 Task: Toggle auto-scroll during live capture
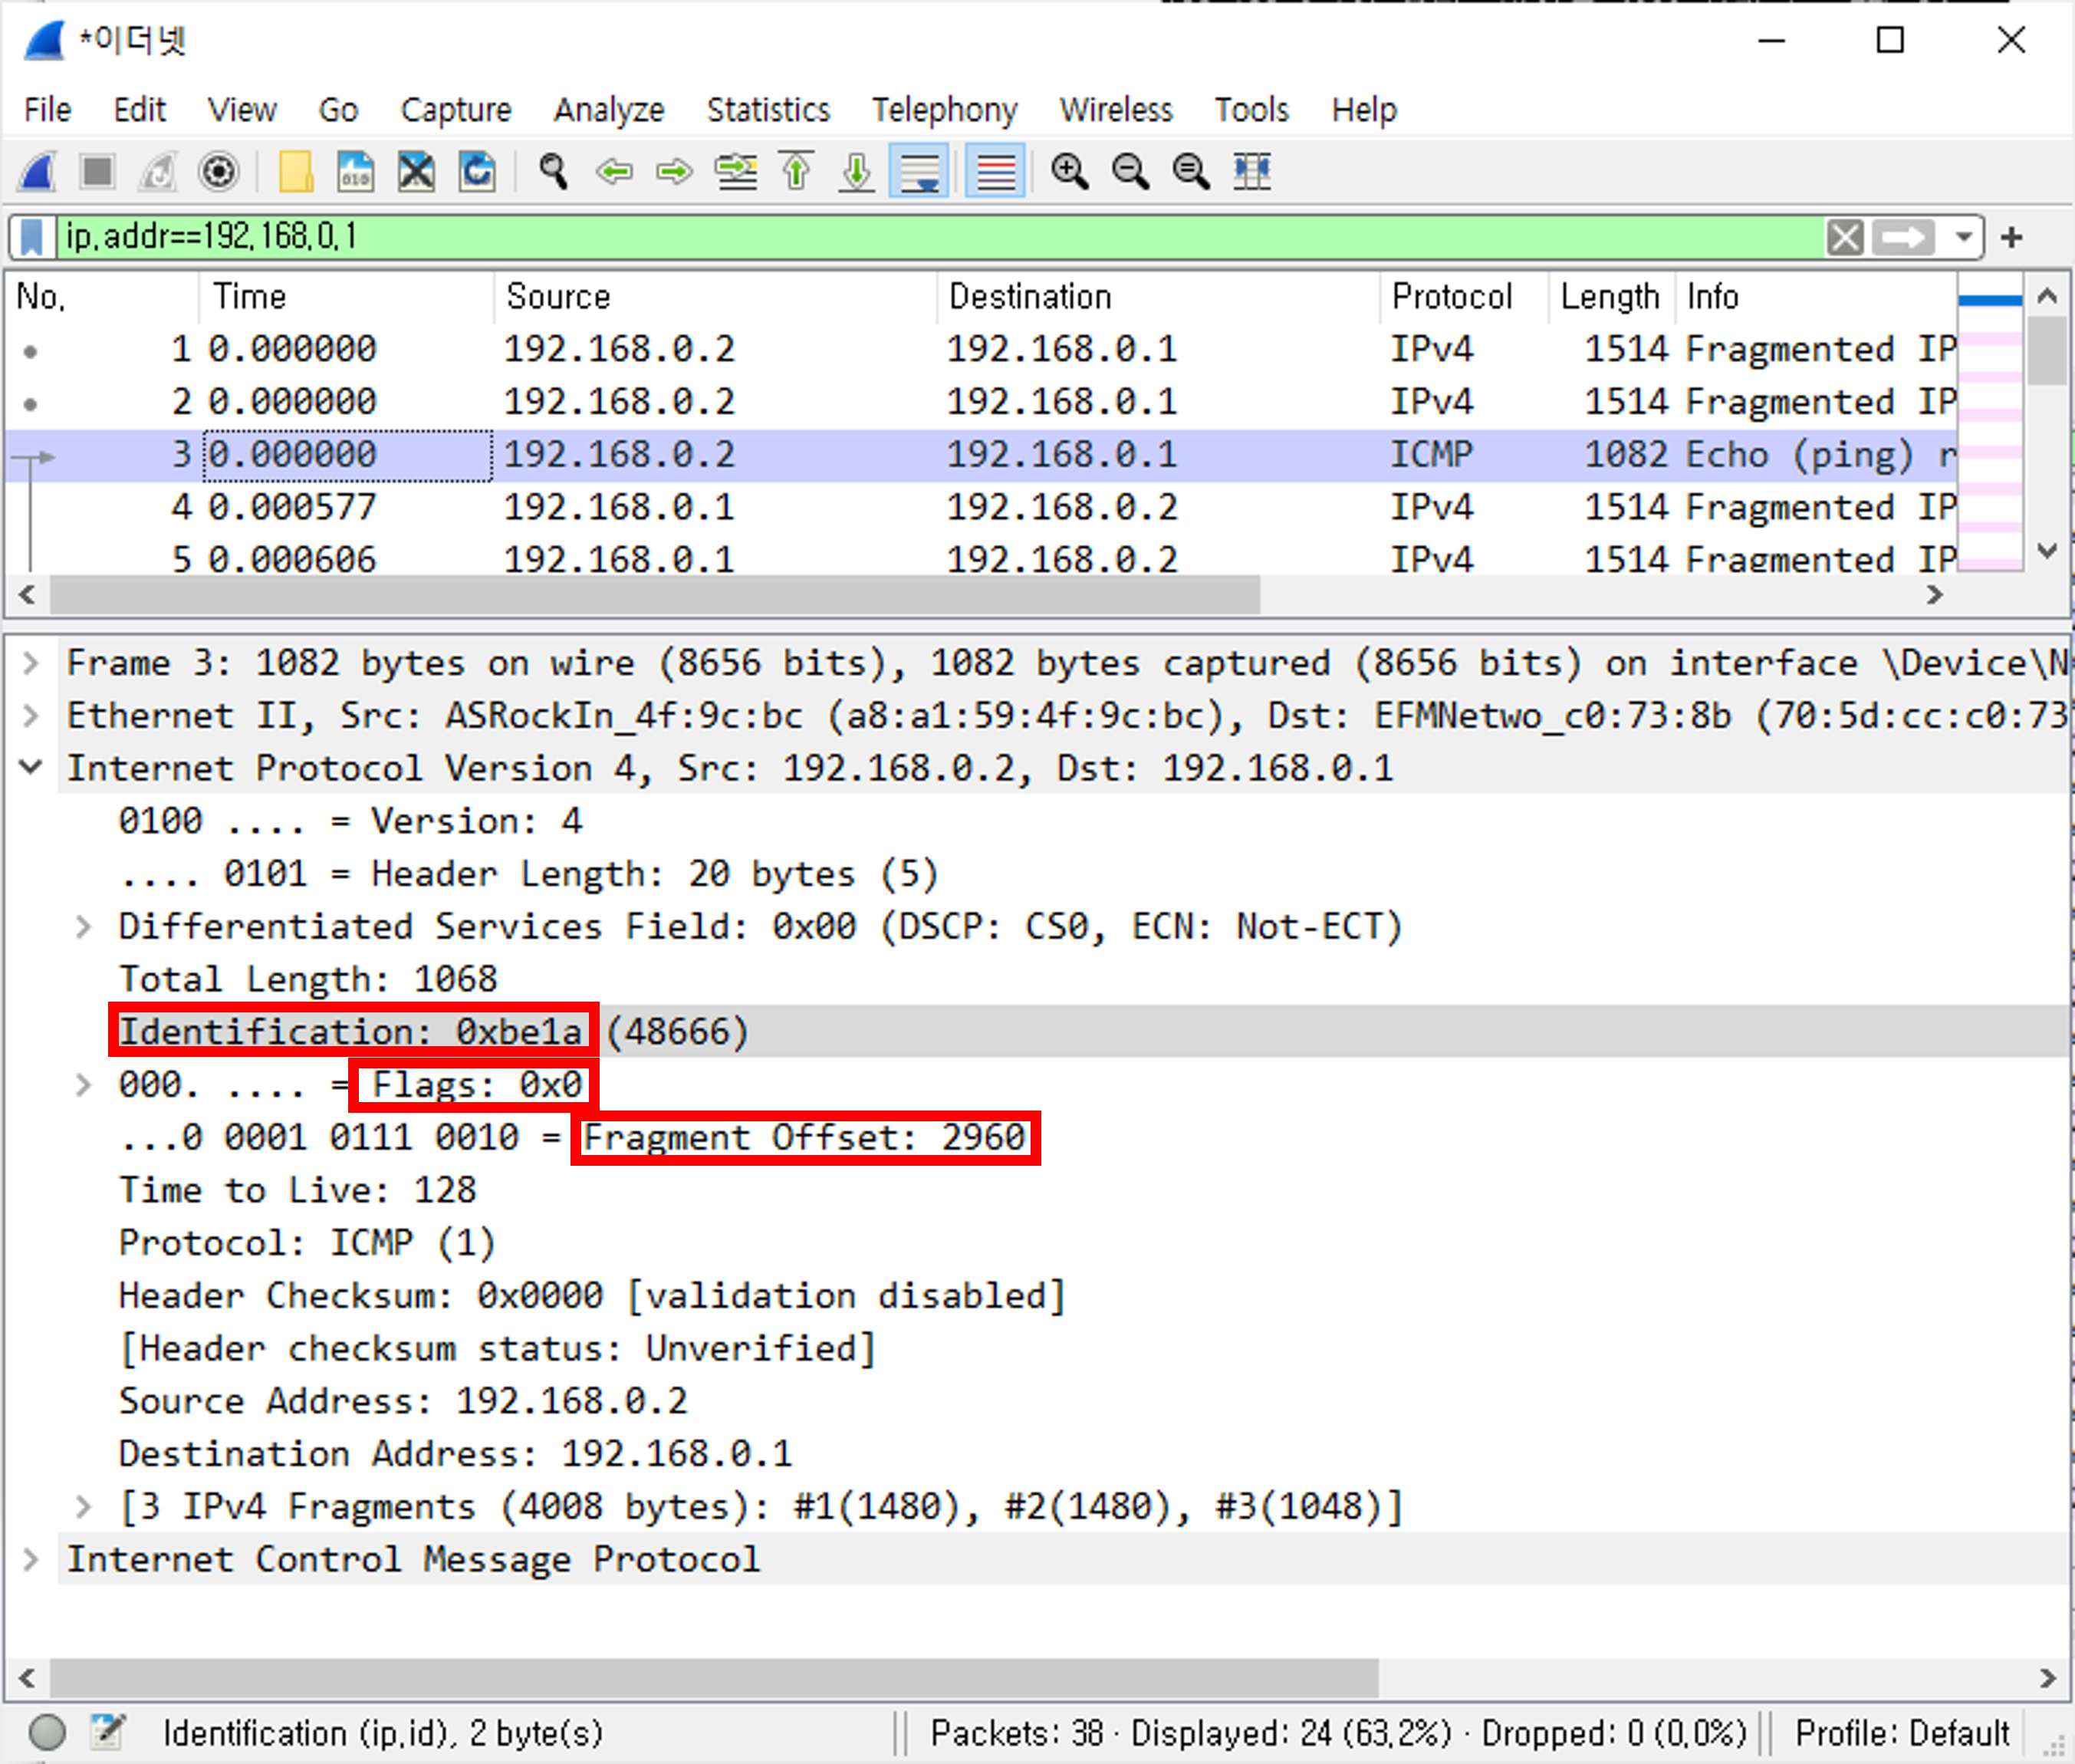[x=918, y=172]
